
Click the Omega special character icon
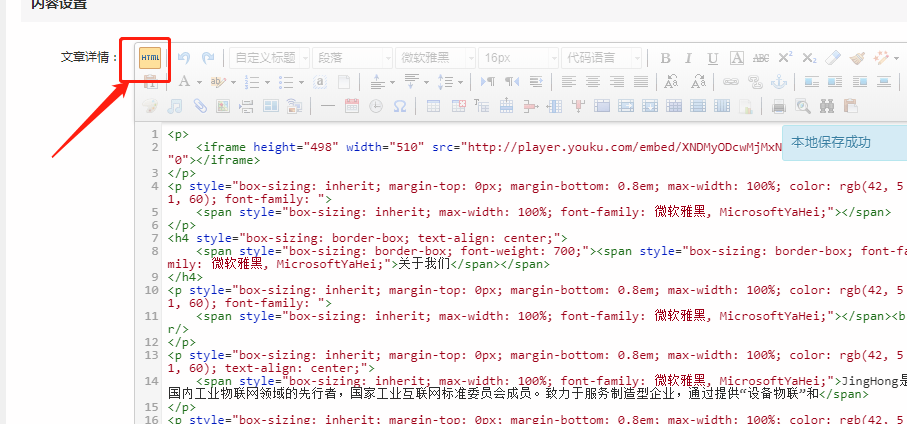[x=399, y=106]
